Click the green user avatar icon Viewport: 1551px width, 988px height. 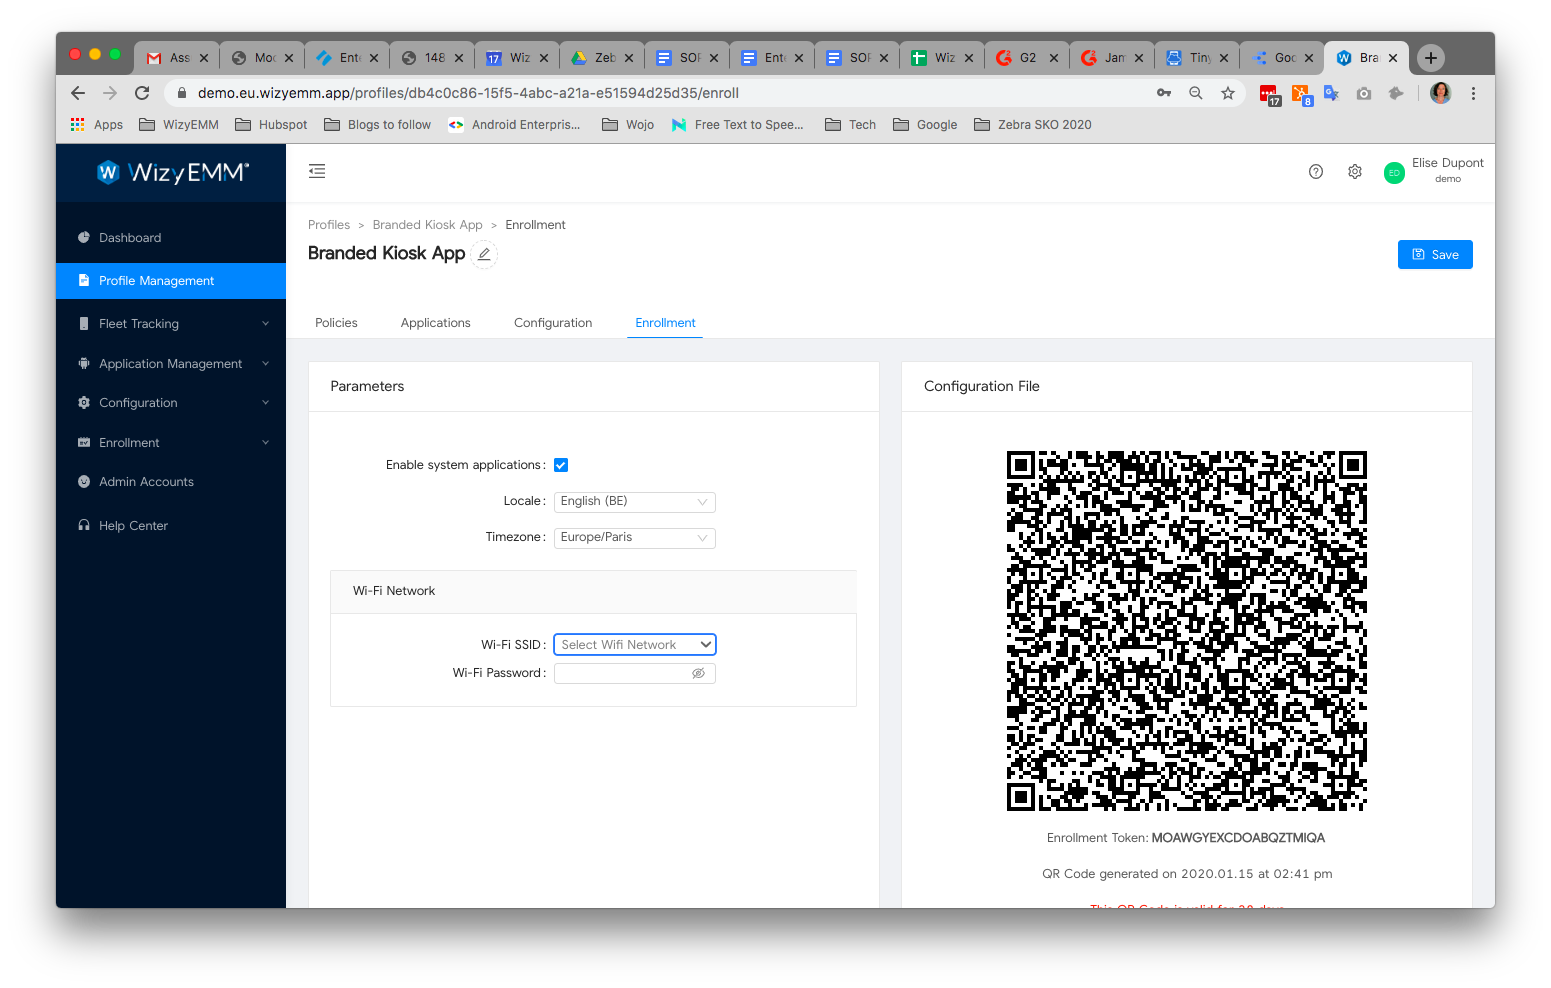pos(1394,173)
